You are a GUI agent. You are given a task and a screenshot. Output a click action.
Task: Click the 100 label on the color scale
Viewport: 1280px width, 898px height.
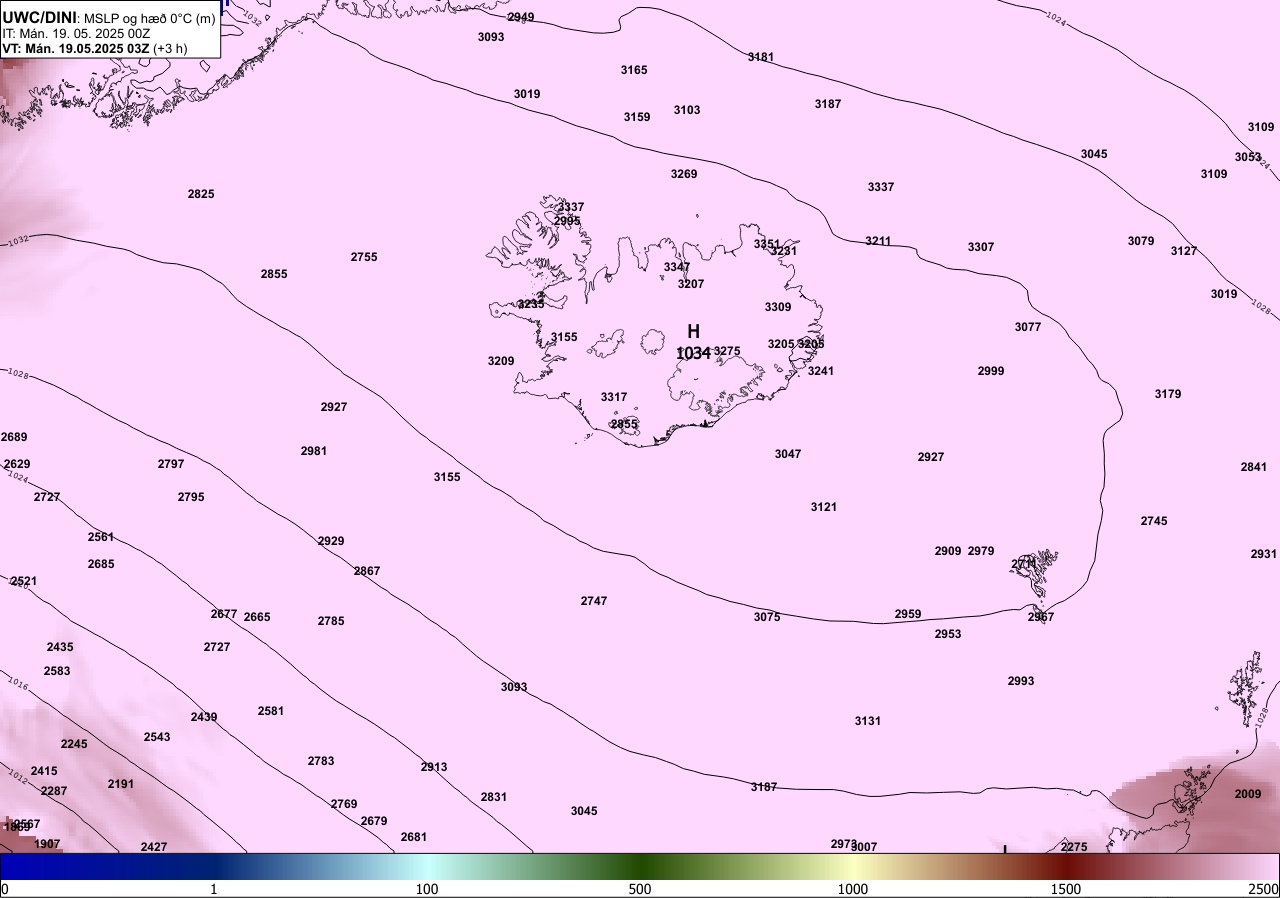point(427,888)
